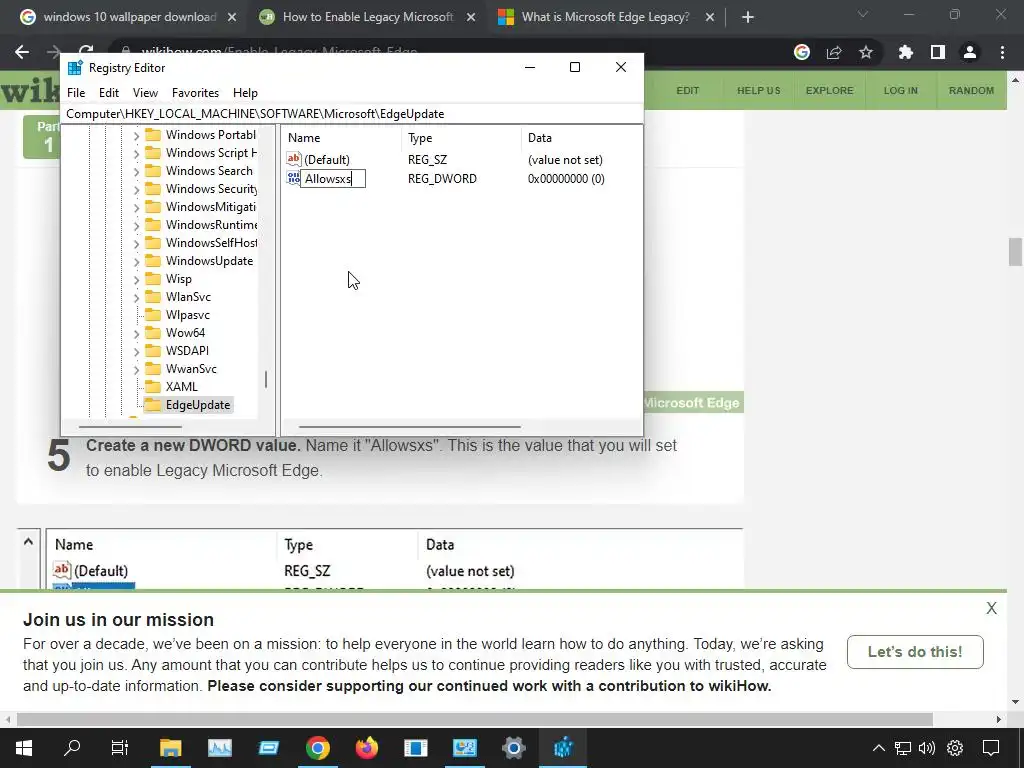Open Firefox from the taskbar
This screenshot has width=1024, height=768.
pyautogui.click(x=366, y=748)
